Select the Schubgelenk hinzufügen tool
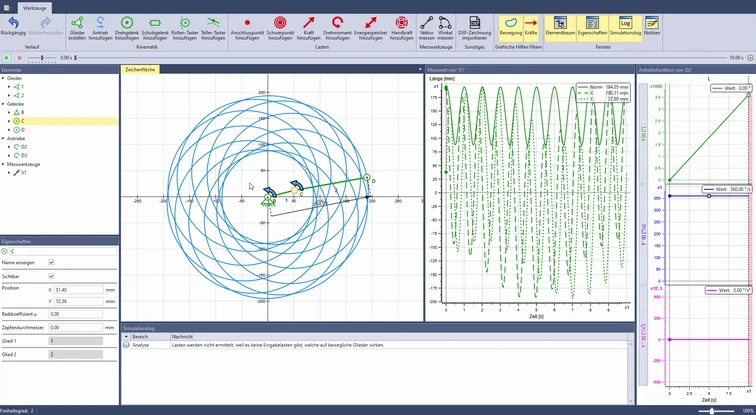This screenshot has width=756, height=415. 155,23
